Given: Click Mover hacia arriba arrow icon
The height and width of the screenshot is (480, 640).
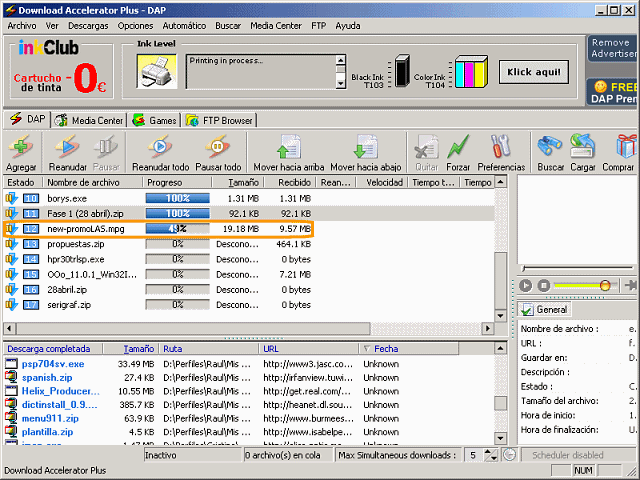Looking at the screenshot, I should coord(288,149).
